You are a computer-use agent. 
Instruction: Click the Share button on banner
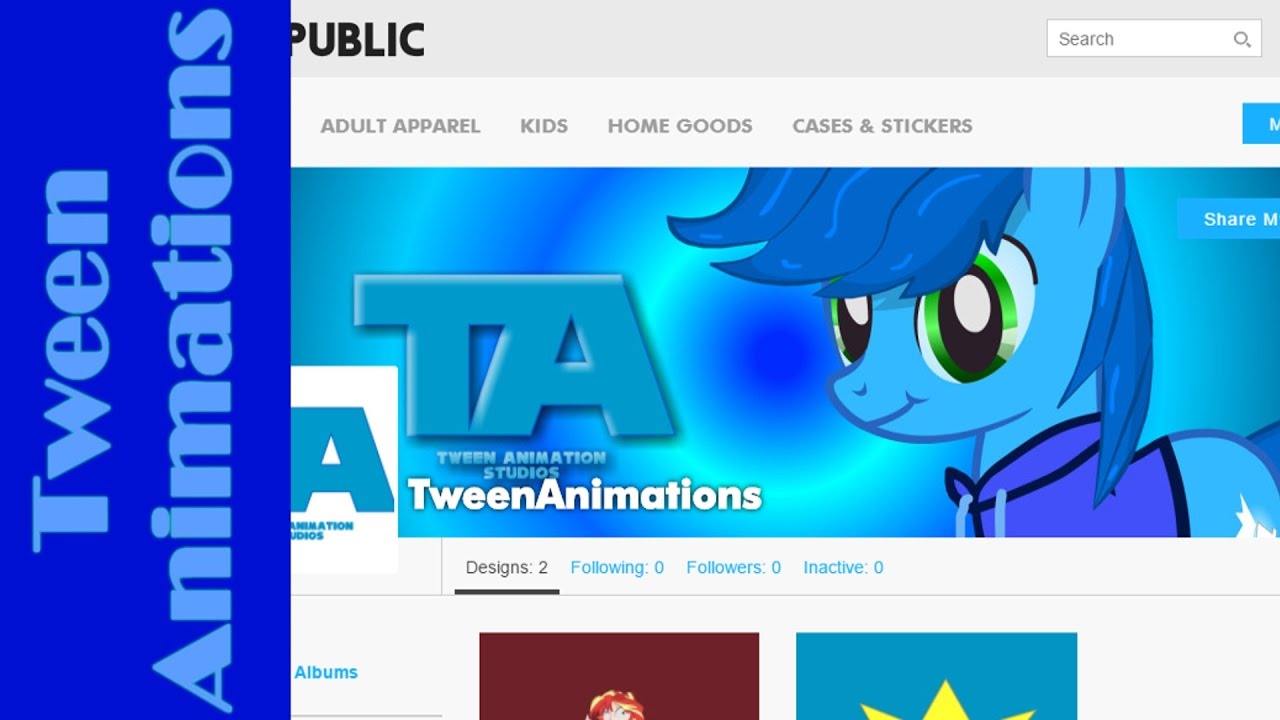[1229, 219]
